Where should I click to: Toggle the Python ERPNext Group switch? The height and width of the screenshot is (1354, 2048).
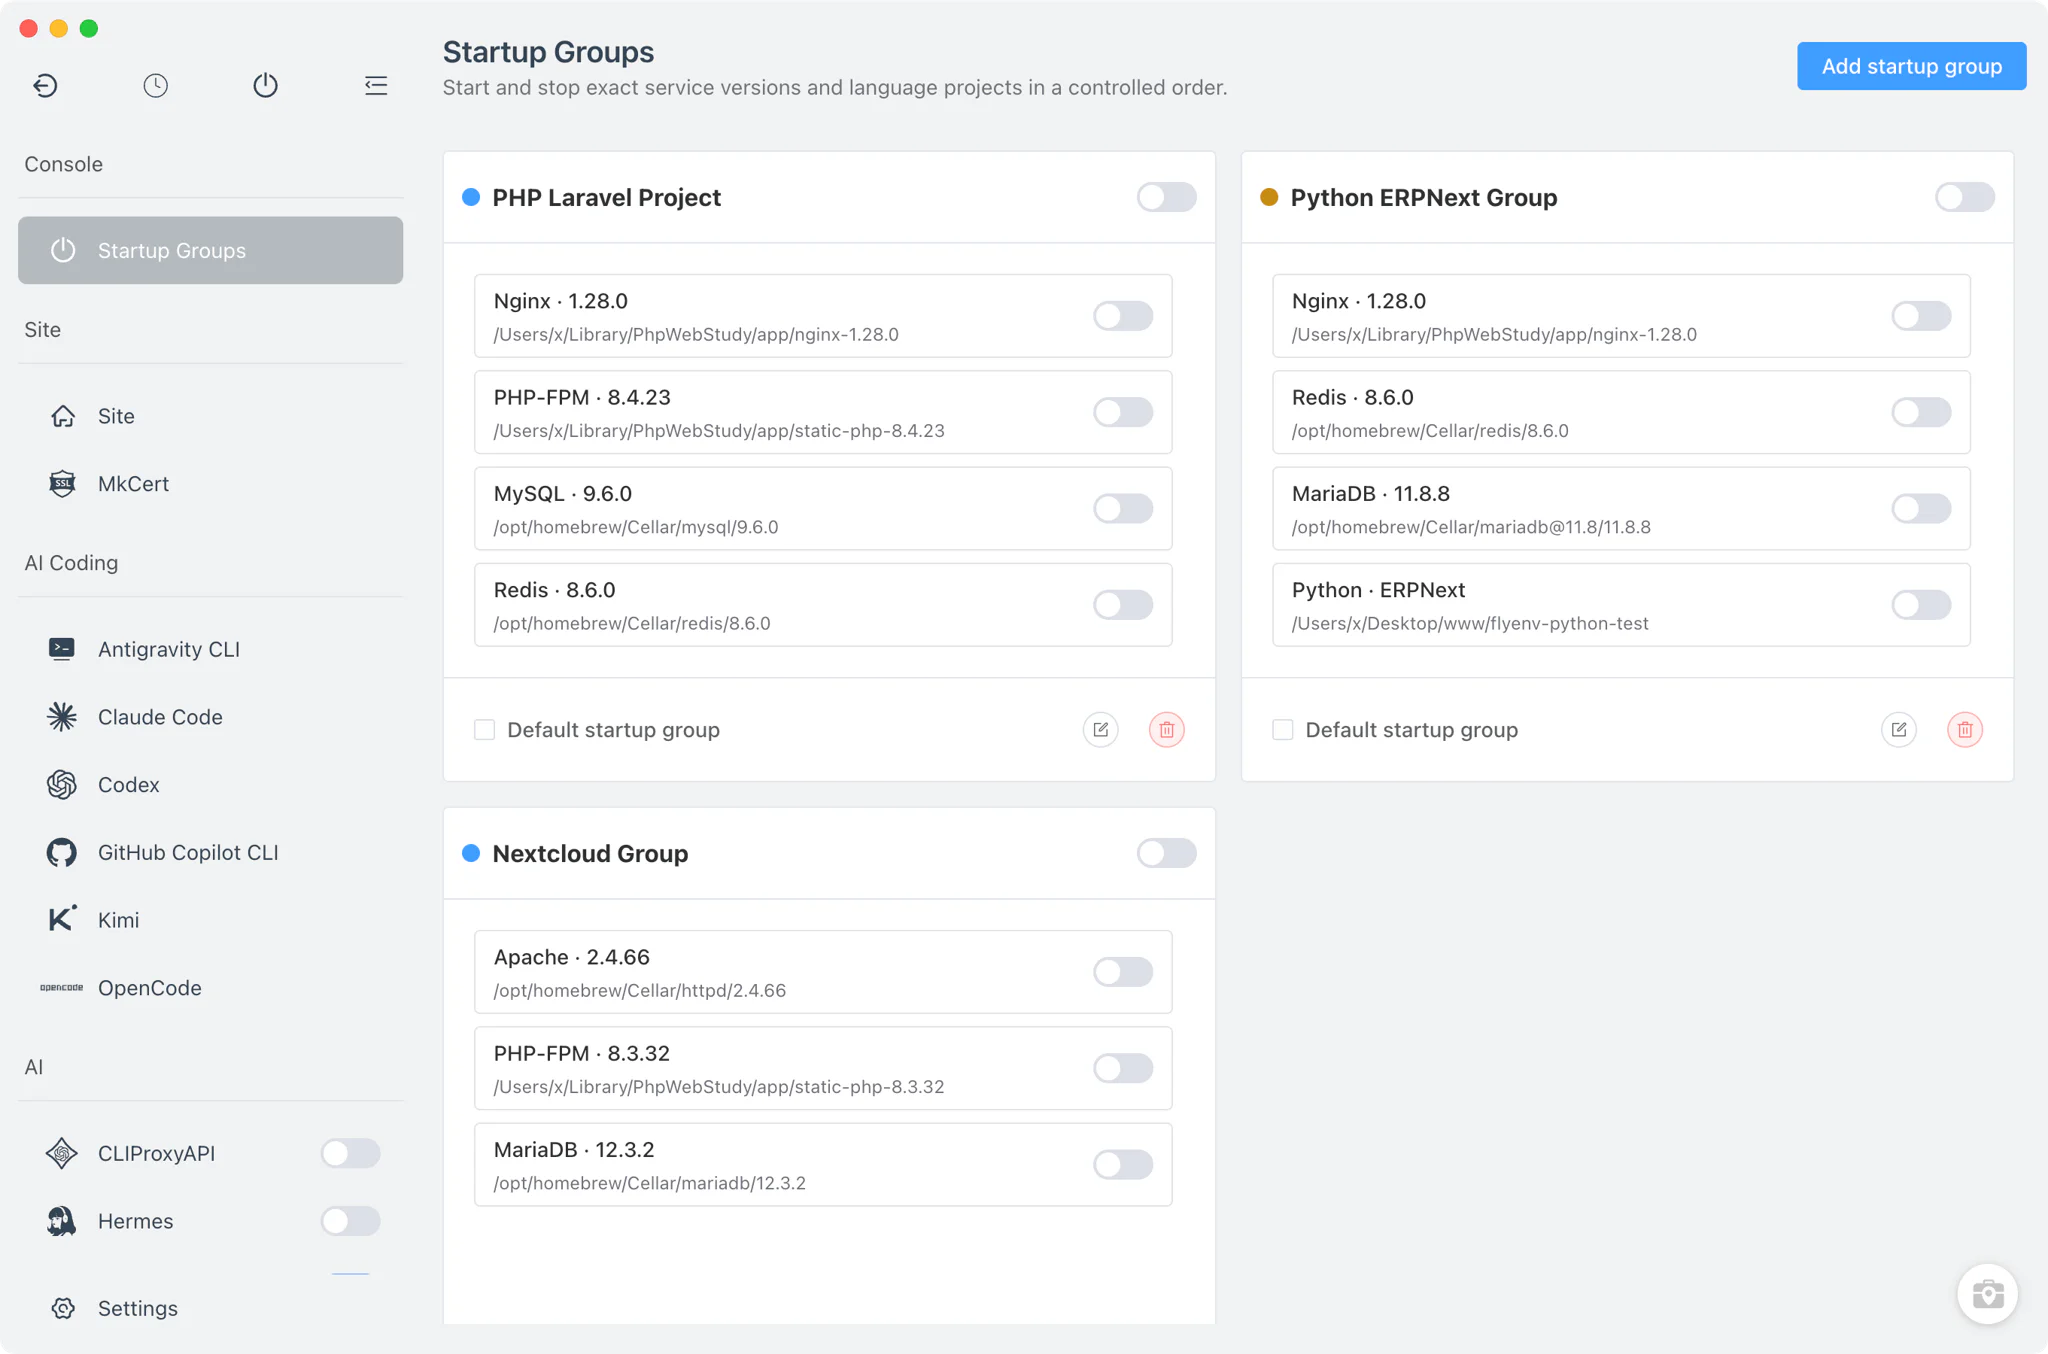coord(1965,197)
